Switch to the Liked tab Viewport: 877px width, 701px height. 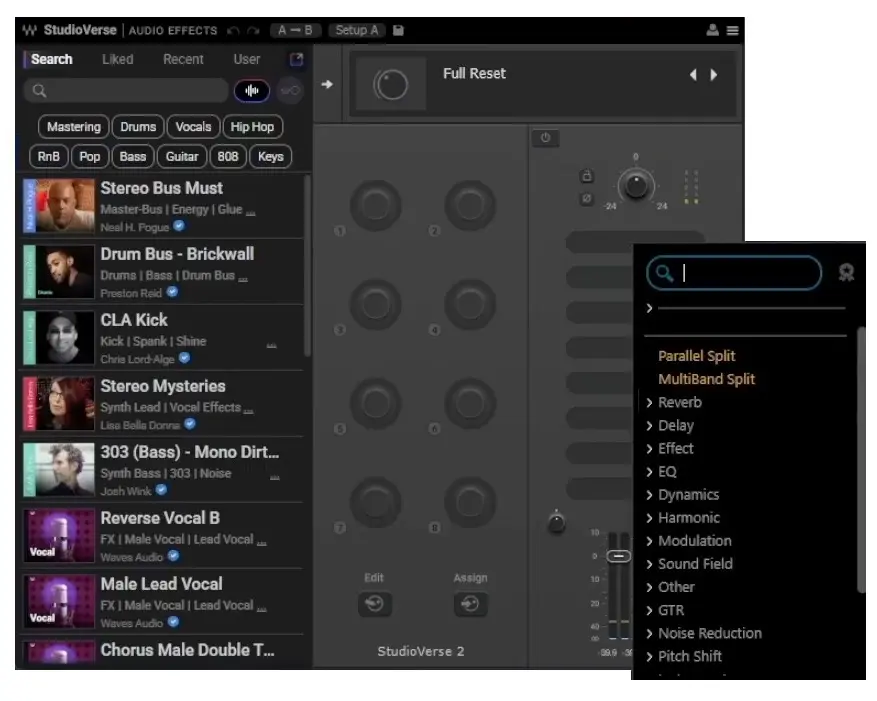(x=117, y=59)
